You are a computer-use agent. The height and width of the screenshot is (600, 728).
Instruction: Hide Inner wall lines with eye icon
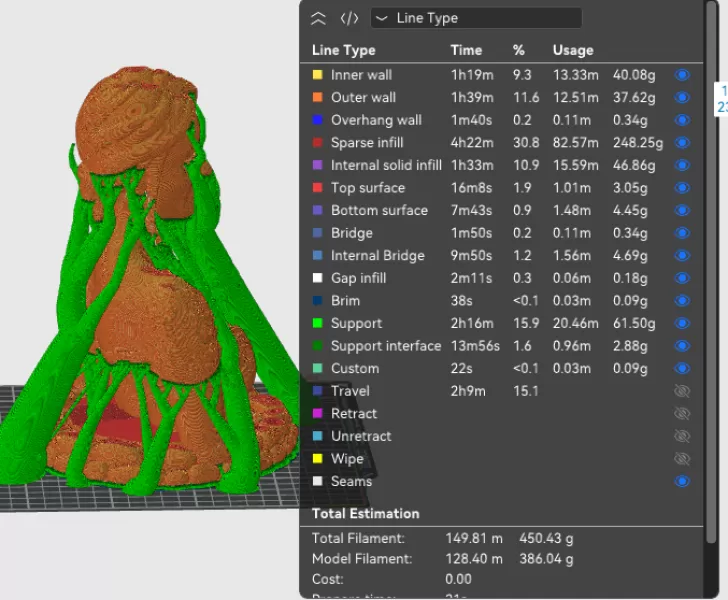coord(683,75)
